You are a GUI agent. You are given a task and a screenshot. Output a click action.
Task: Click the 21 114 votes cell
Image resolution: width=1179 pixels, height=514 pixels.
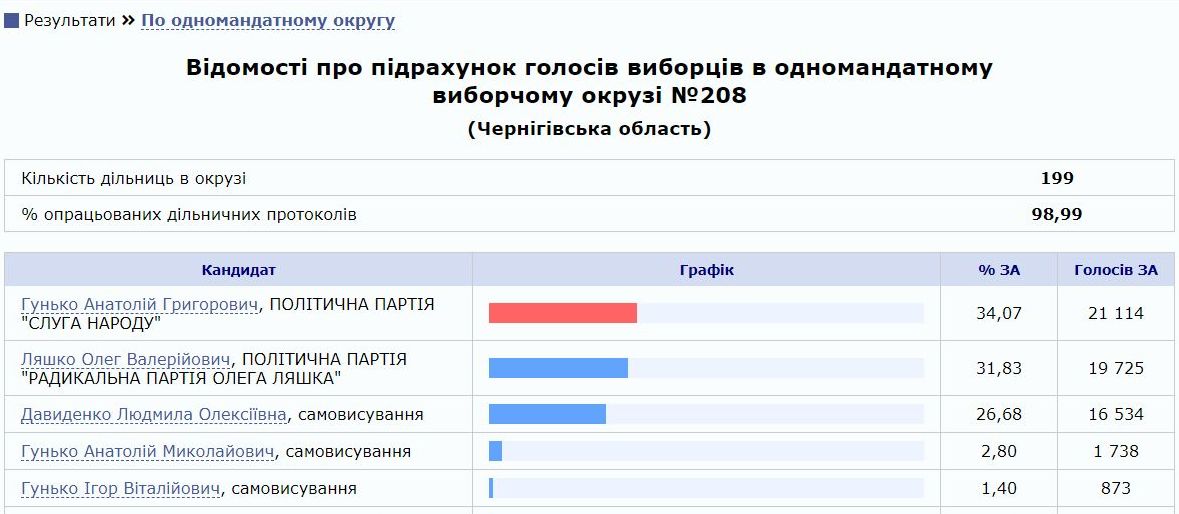(1115, 313)
